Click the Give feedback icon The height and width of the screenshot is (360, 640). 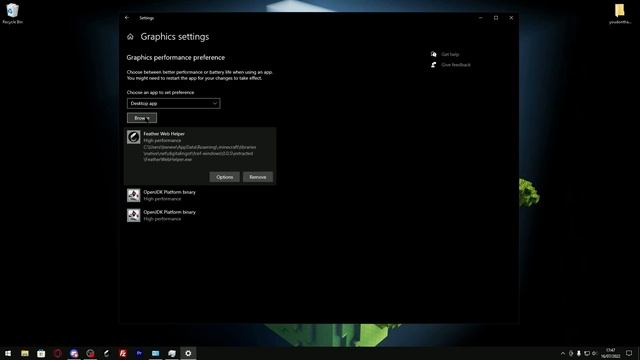click(x=433, y=64)
